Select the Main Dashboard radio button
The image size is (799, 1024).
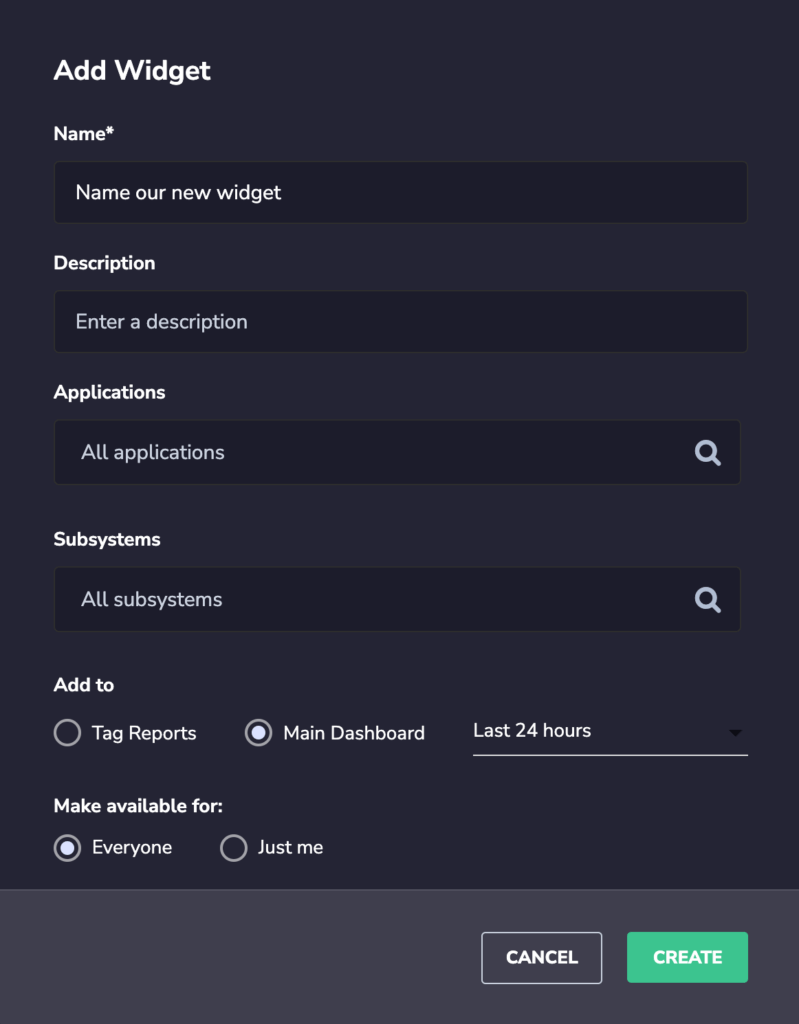coord(259,733)
